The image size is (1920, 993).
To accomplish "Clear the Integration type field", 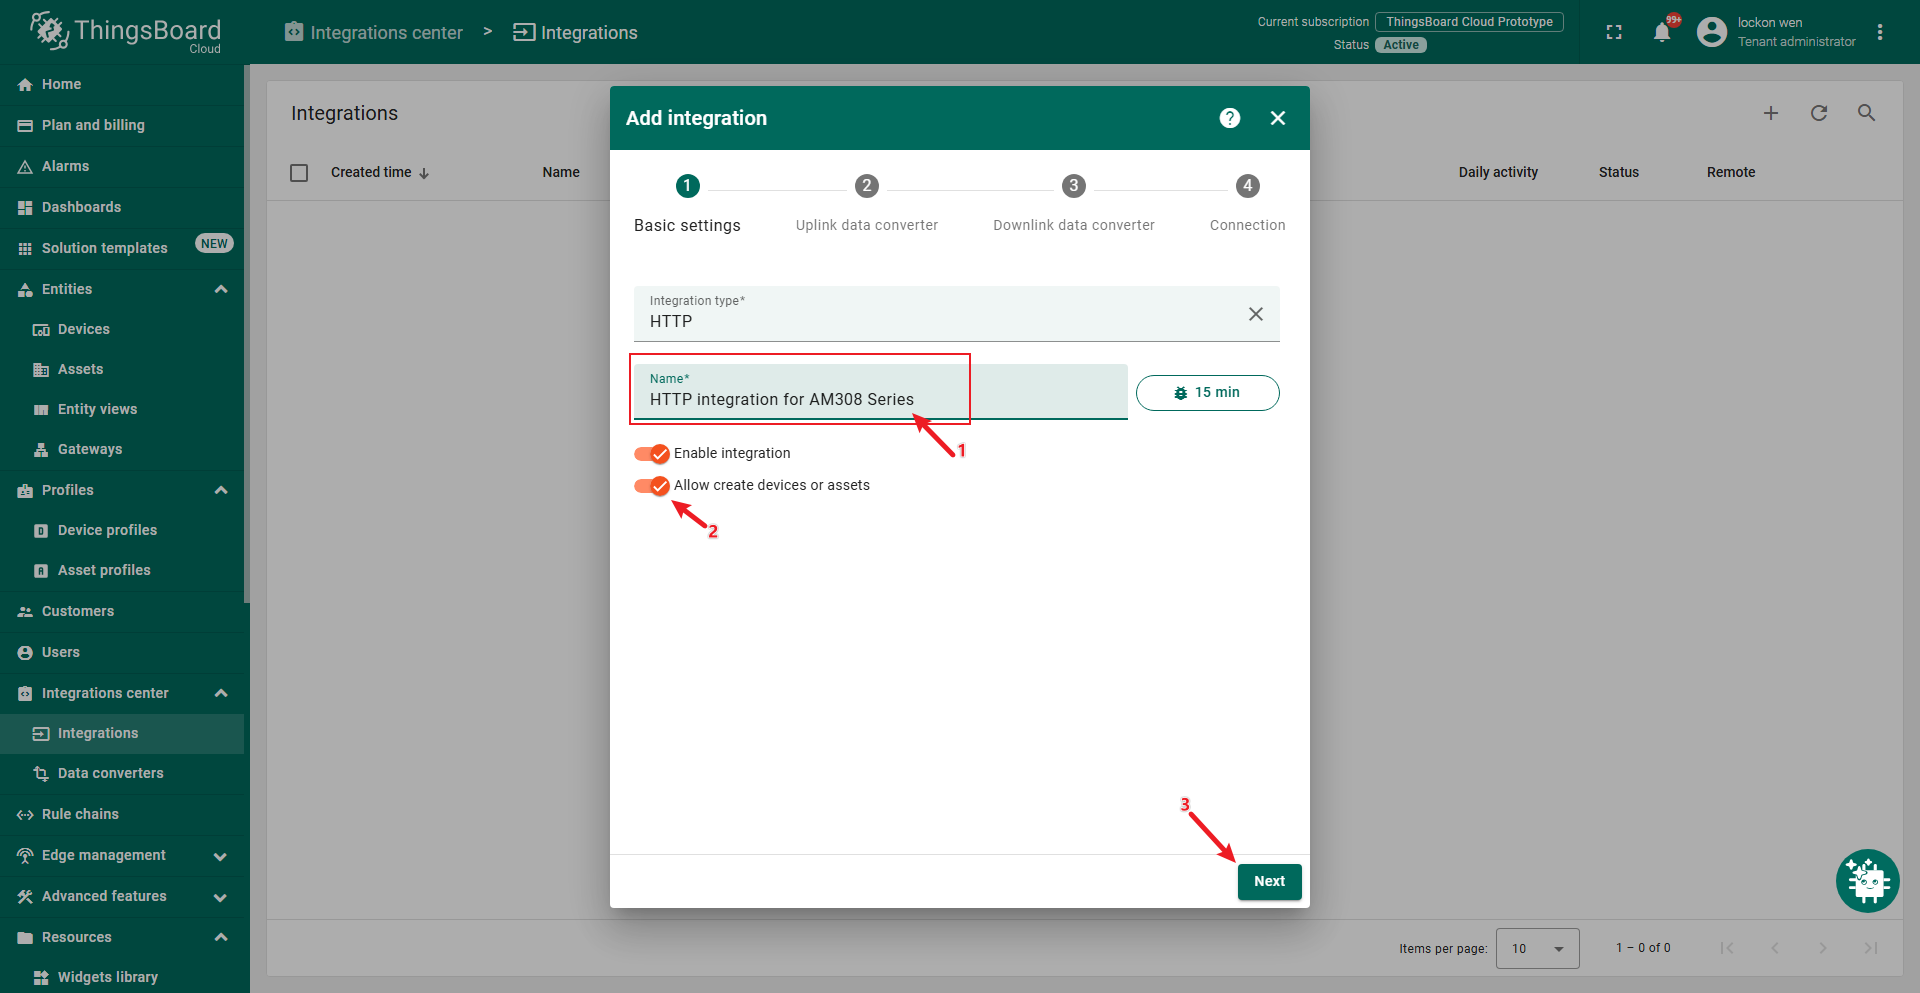I will pos(1256,314).
